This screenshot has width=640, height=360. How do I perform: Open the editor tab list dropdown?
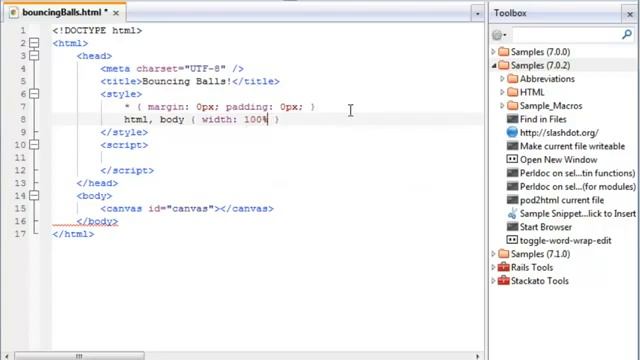477,13
